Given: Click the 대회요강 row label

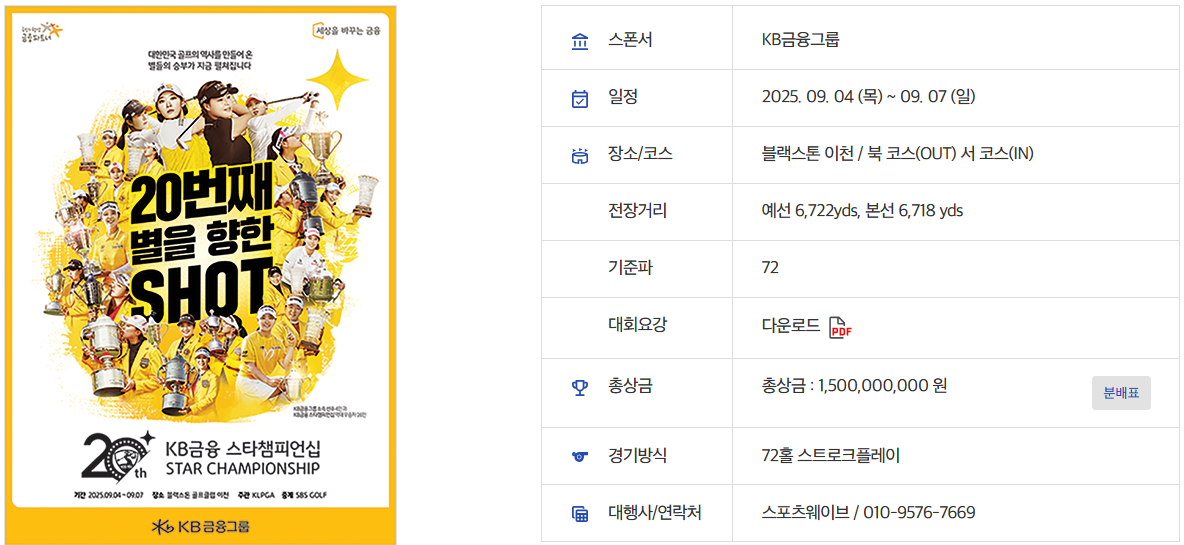Looking at the screenshot, I should coord(637,325).
